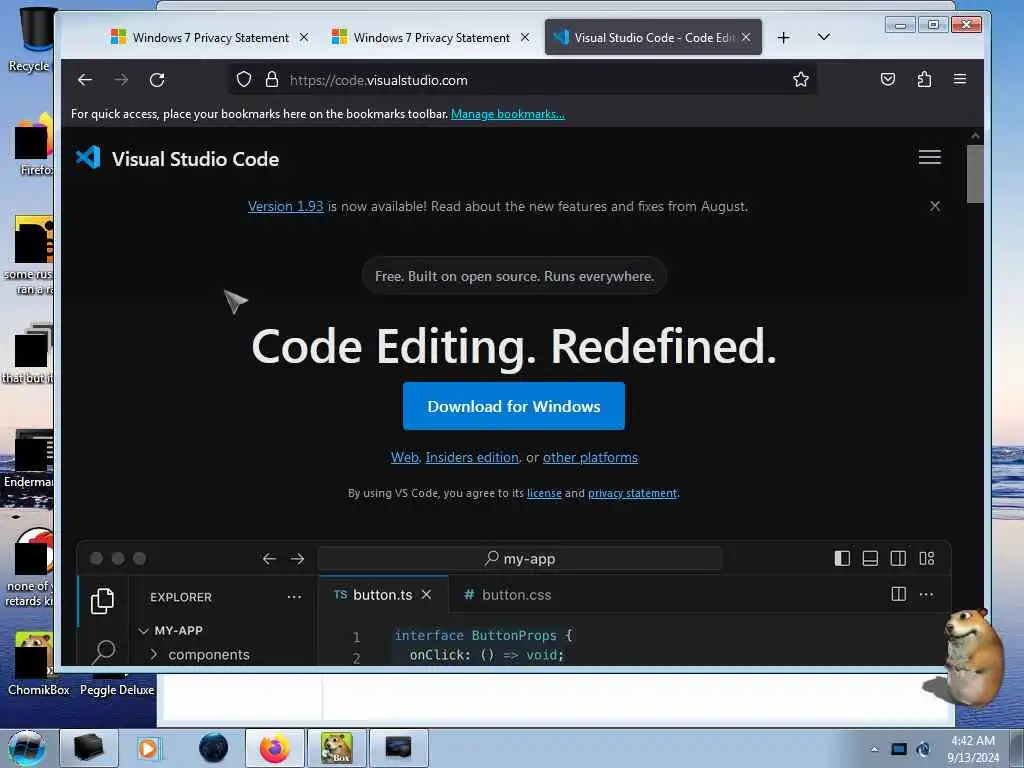Switch to second Windows 7 Privacy Statement tab

[x=431, y=38]
